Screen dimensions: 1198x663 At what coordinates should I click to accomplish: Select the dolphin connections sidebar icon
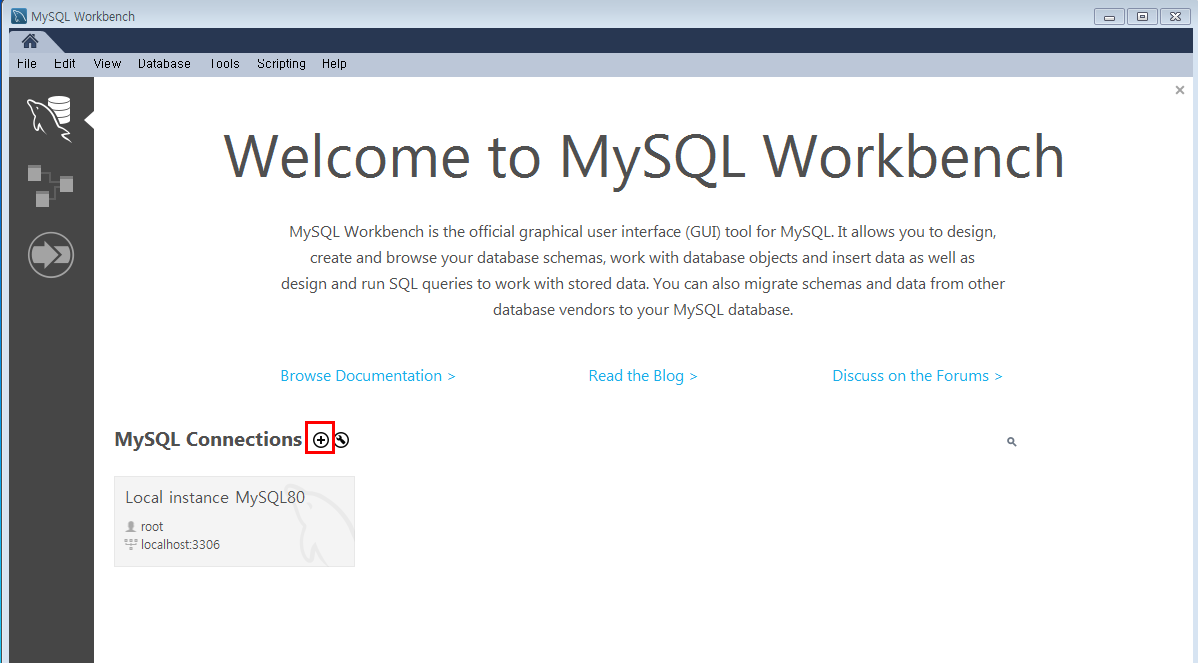[x=50, y=118]
